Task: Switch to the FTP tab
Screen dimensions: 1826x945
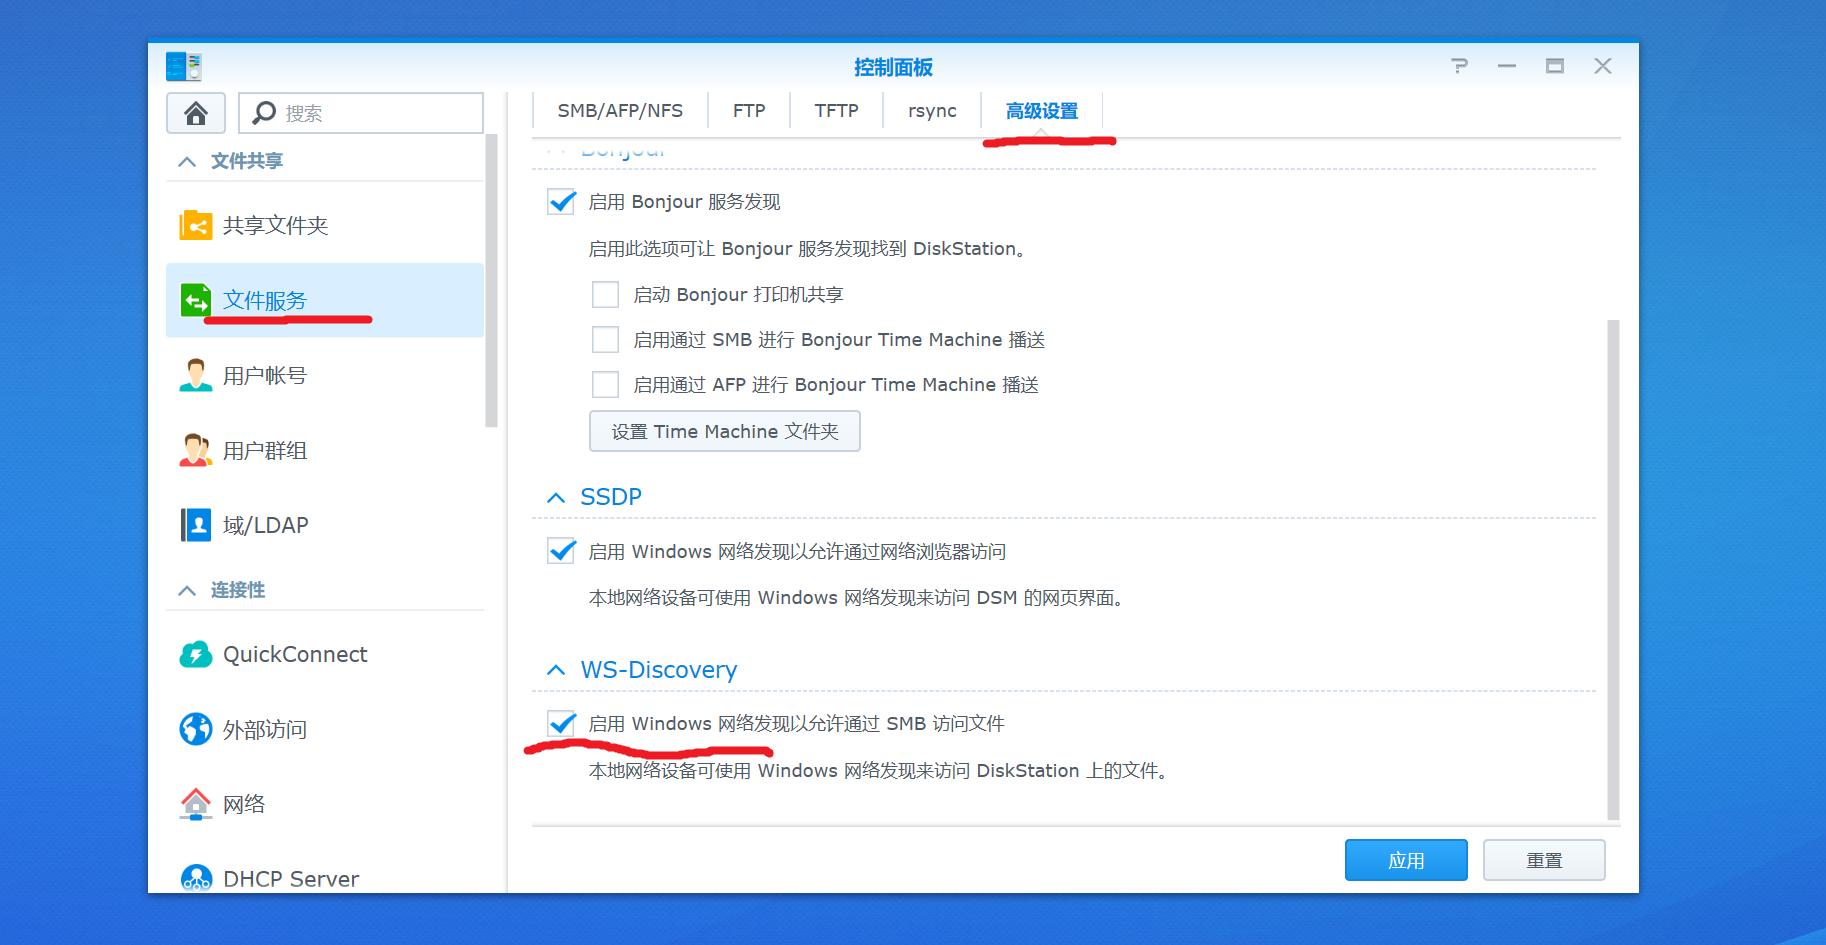Action: pyautogui.click(x=748, y=110)
